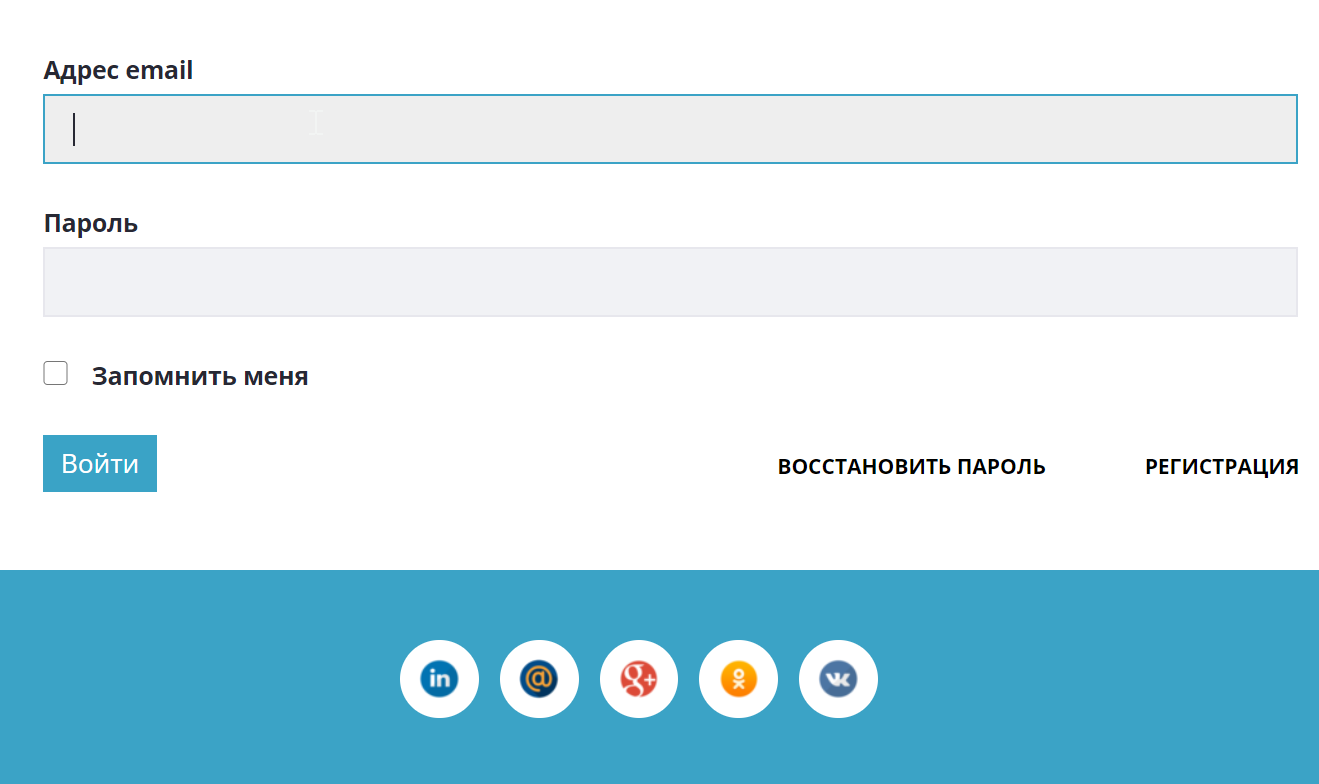Image resolution: width=1319 pixels, height=784 pixels.
Task: Log in using the VK icon
Action: pos(838,679)
